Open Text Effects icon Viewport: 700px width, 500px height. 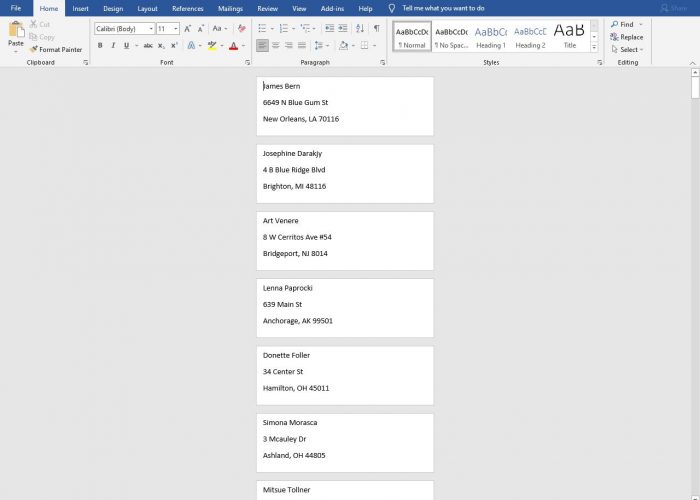[191, 46]
